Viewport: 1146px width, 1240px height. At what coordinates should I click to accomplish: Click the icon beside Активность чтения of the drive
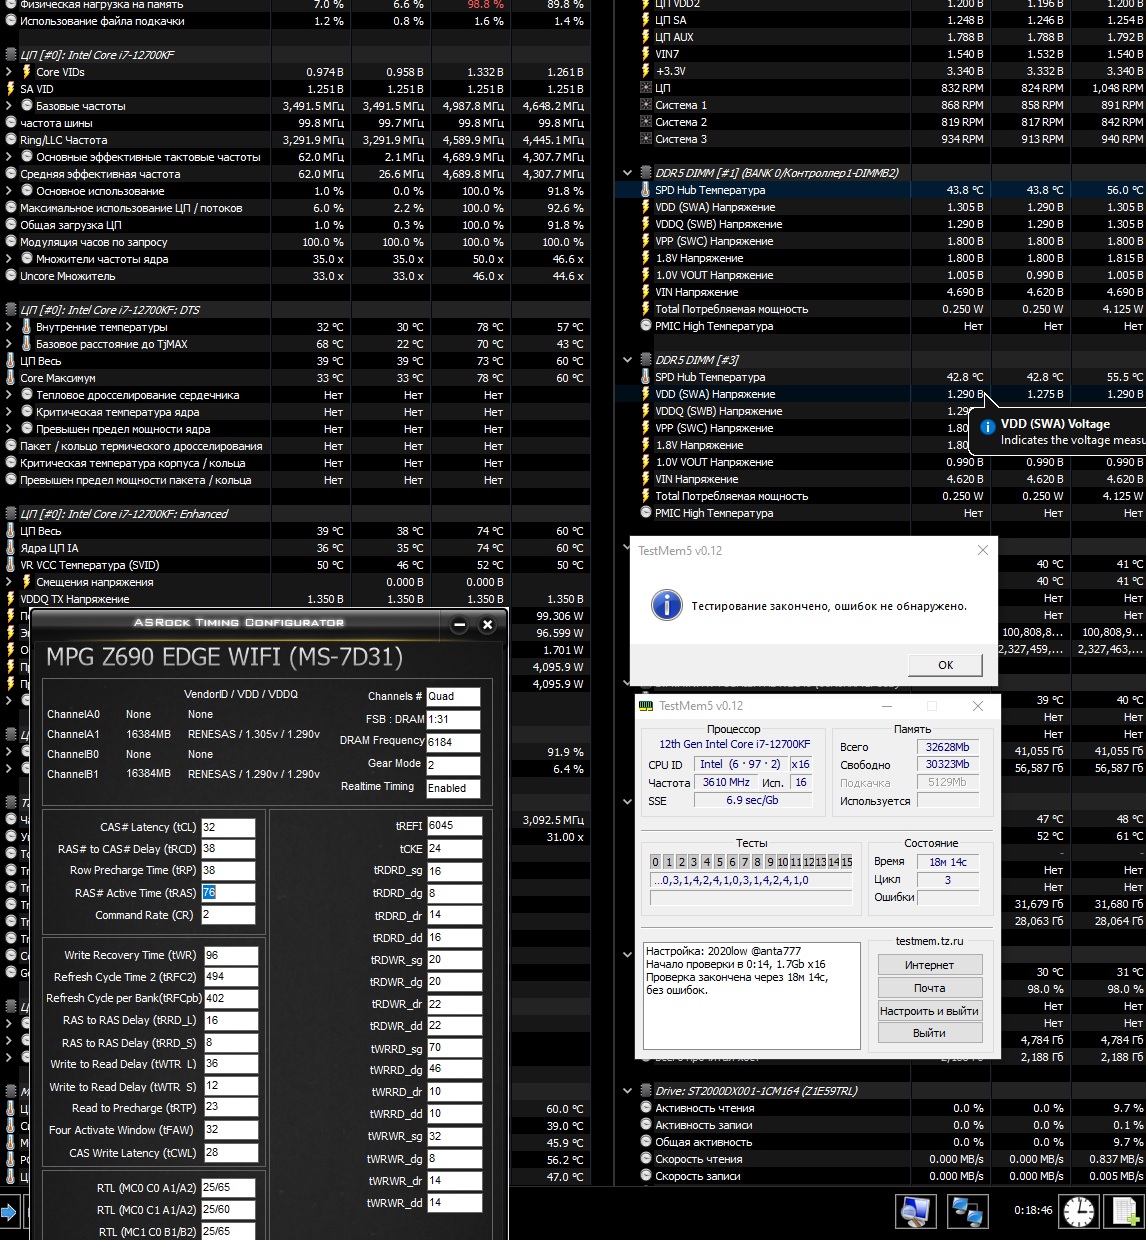point(646,1108)
